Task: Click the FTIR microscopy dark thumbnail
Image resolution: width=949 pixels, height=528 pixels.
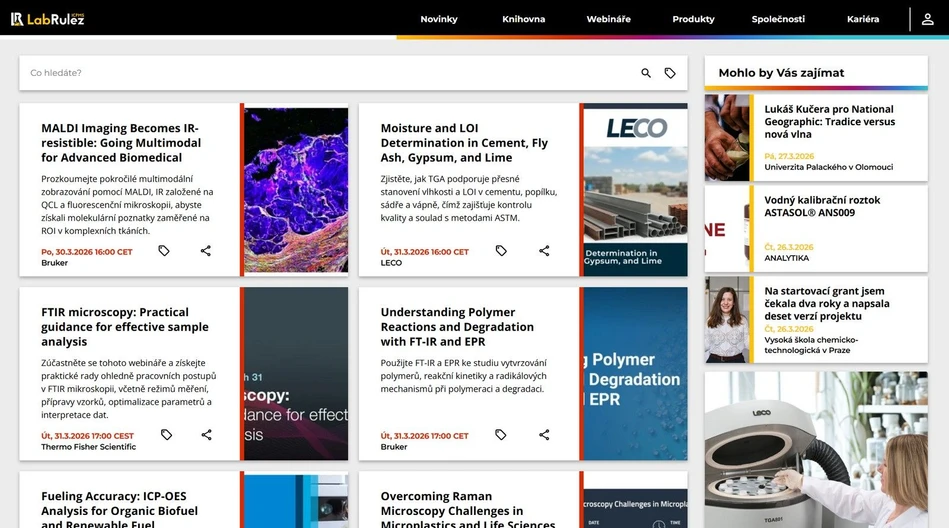Action: tap(296, 374)
